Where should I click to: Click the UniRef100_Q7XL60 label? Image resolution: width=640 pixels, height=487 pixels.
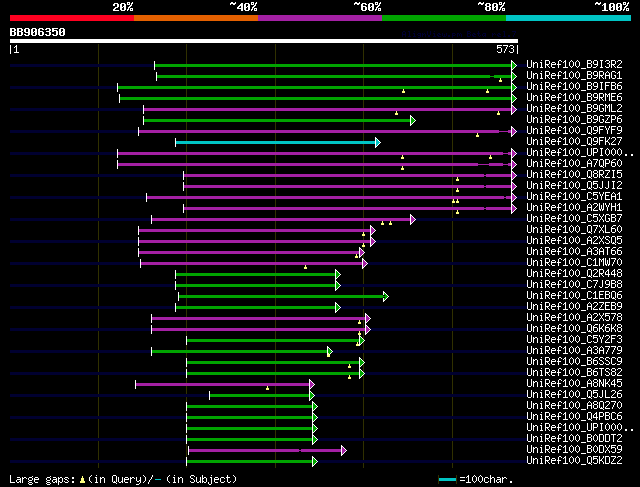[574, 230]
